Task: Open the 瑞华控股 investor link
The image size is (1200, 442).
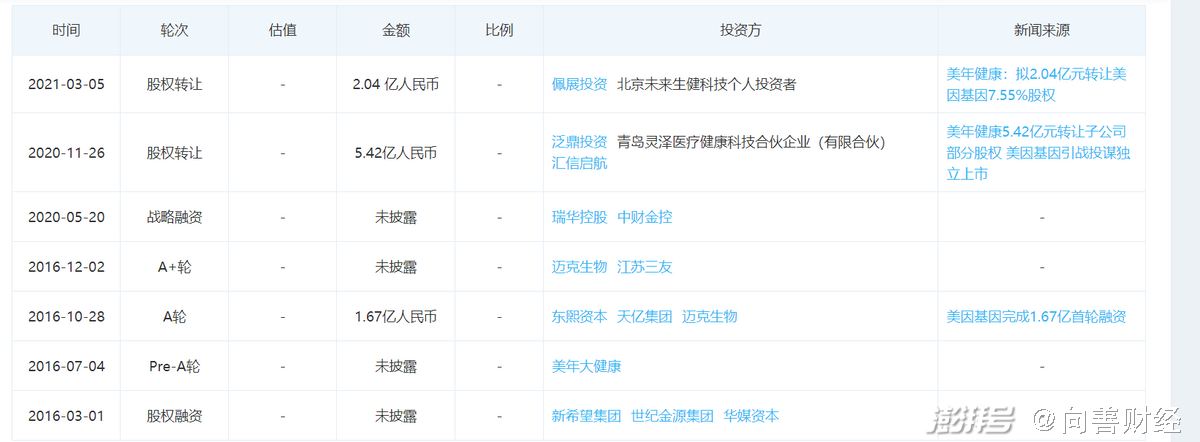Action: [x=579, y=216]
